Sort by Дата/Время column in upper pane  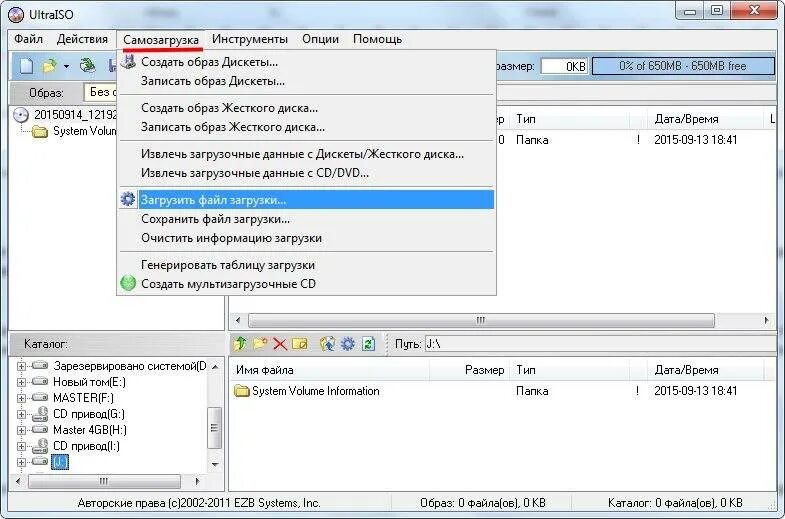[705, 119]
